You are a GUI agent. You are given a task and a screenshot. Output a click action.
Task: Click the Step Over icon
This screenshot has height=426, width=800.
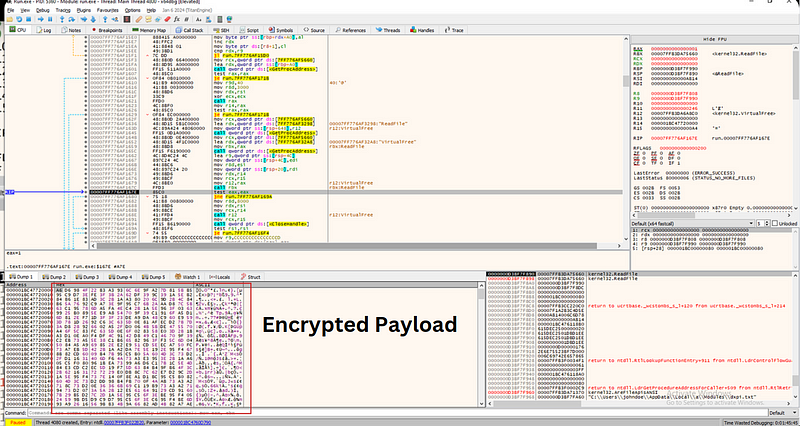click(72, 19)
